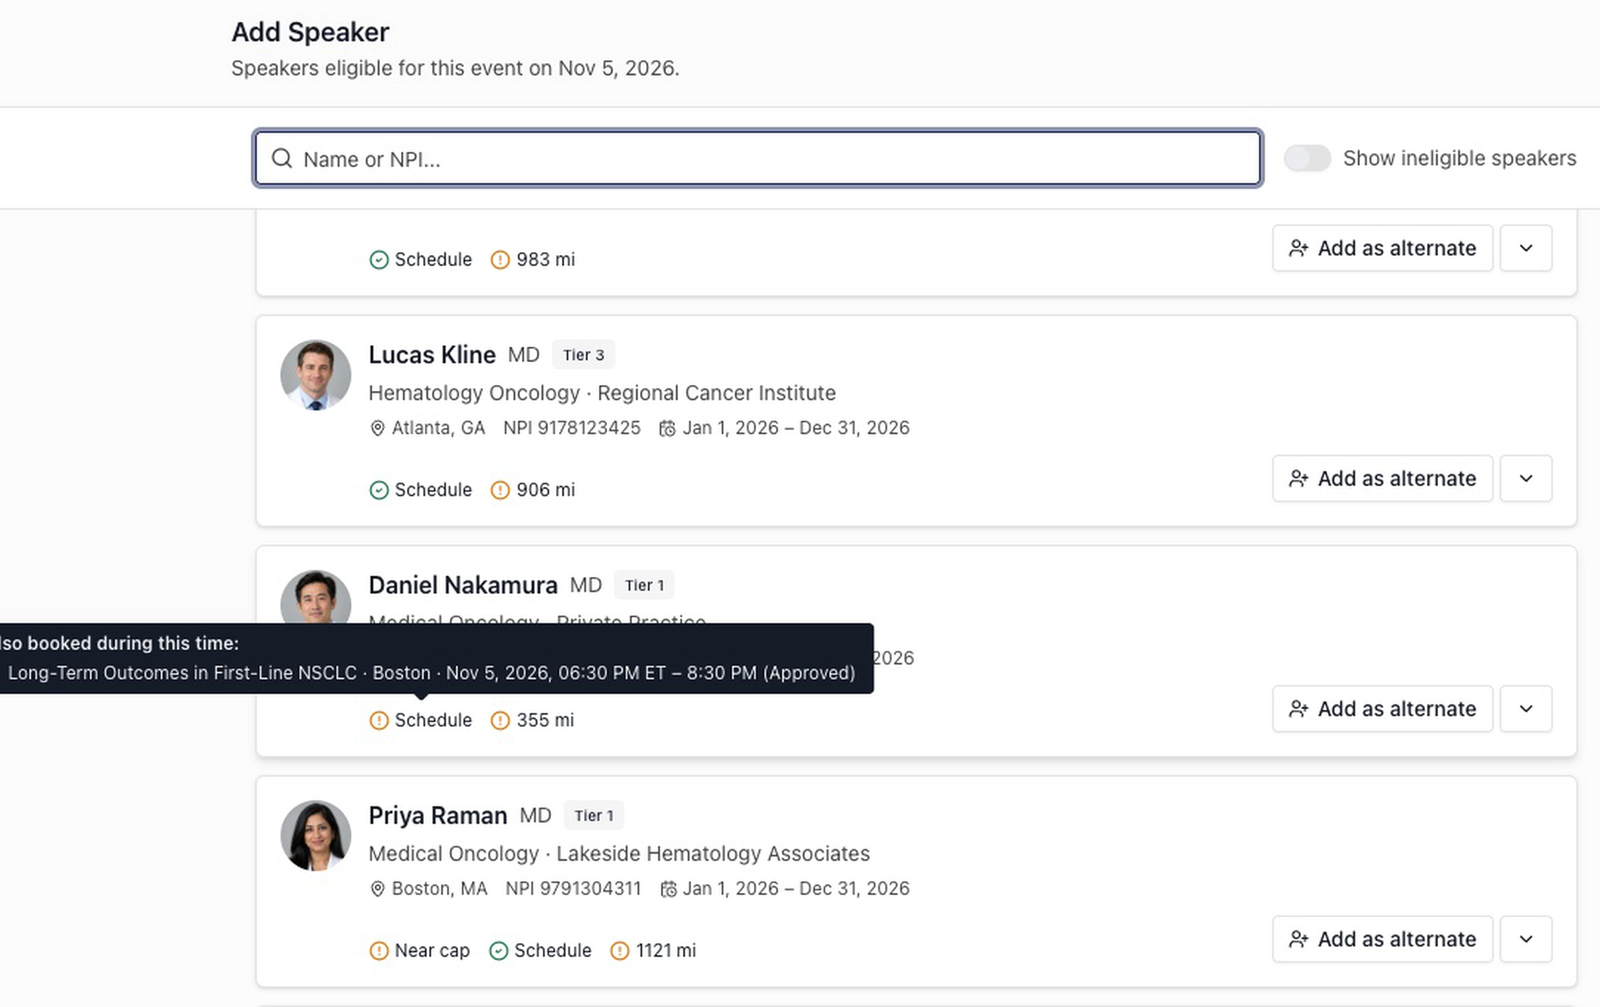Click the calendar icon in Lucas Kline's card

tap(667, 428)
